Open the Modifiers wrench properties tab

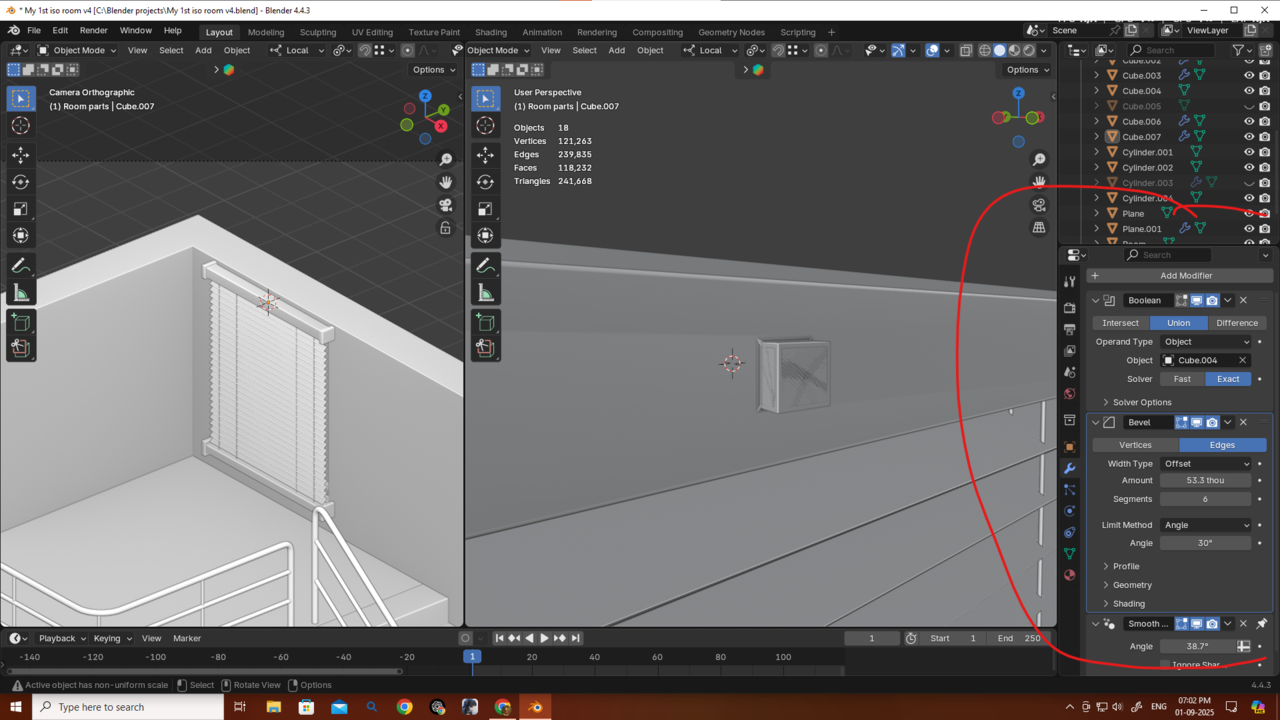[1069, 468]
